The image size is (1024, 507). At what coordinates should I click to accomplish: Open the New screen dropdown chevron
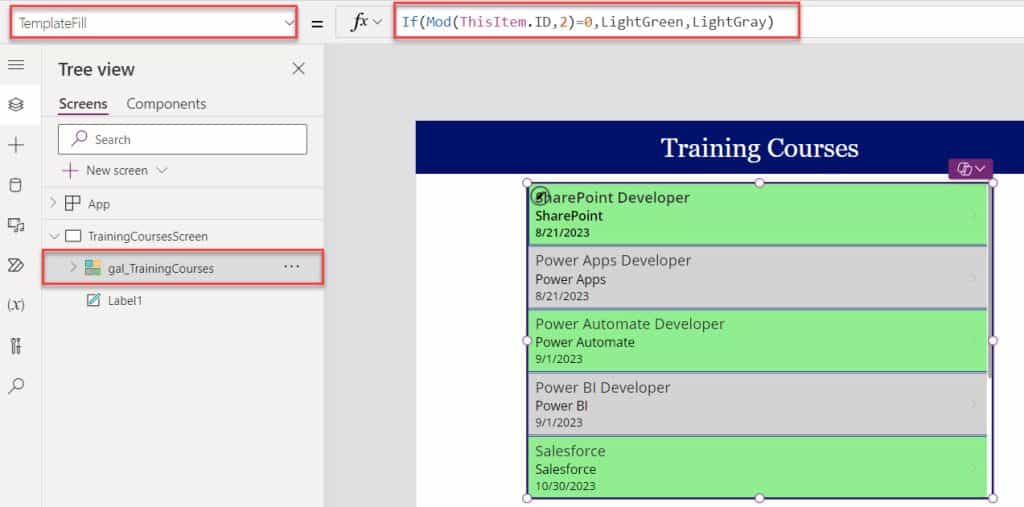162,171
